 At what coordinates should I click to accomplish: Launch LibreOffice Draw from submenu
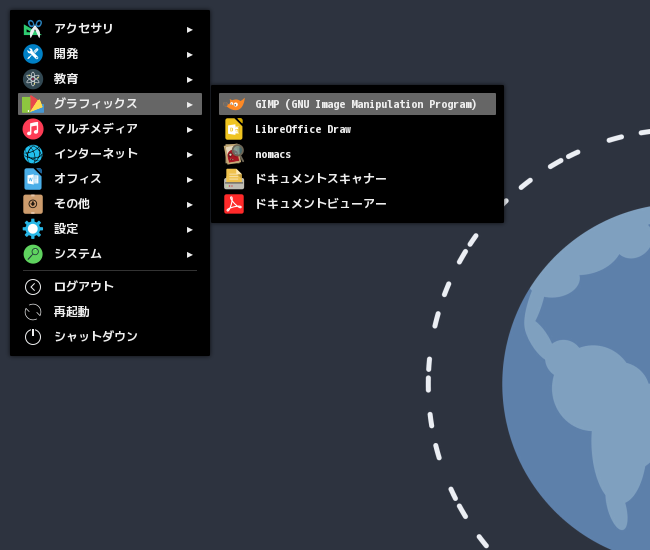tap(357, 129)
